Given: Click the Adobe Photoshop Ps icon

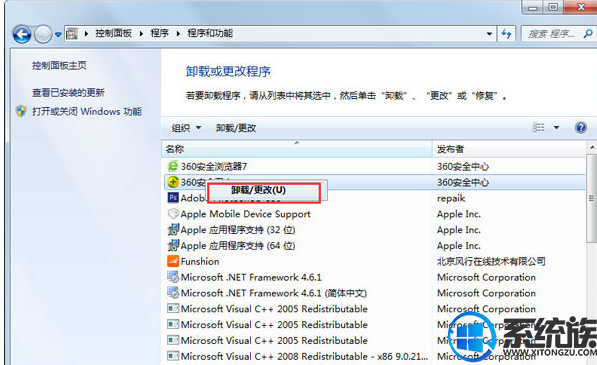Looking at the screenshot, I should point(173,198).
